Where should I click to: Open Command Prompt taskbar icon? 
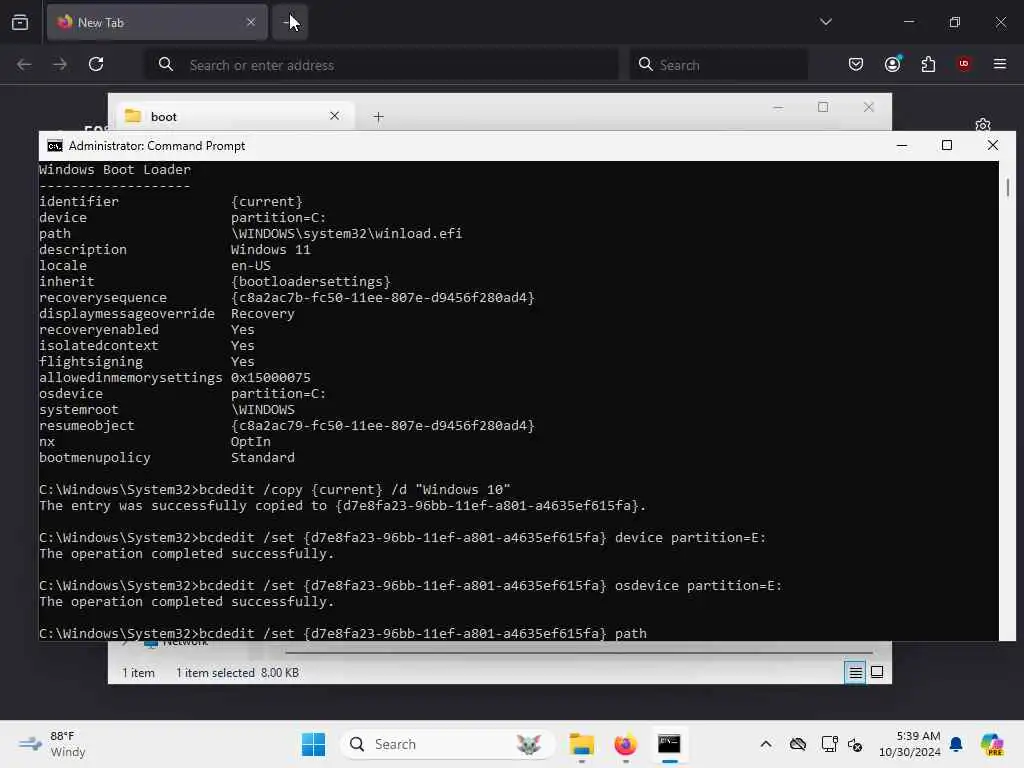pos(669,744)
